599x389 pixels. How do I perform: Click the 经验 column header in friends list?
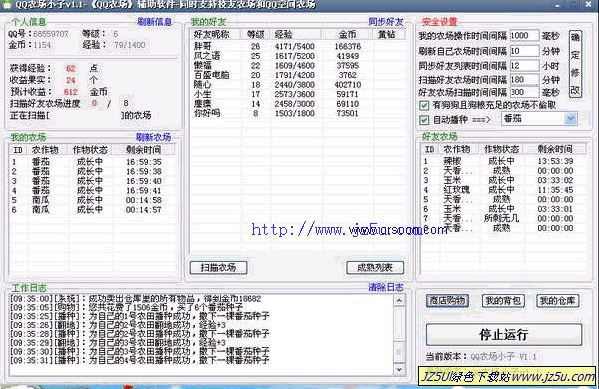pos(297,34)
